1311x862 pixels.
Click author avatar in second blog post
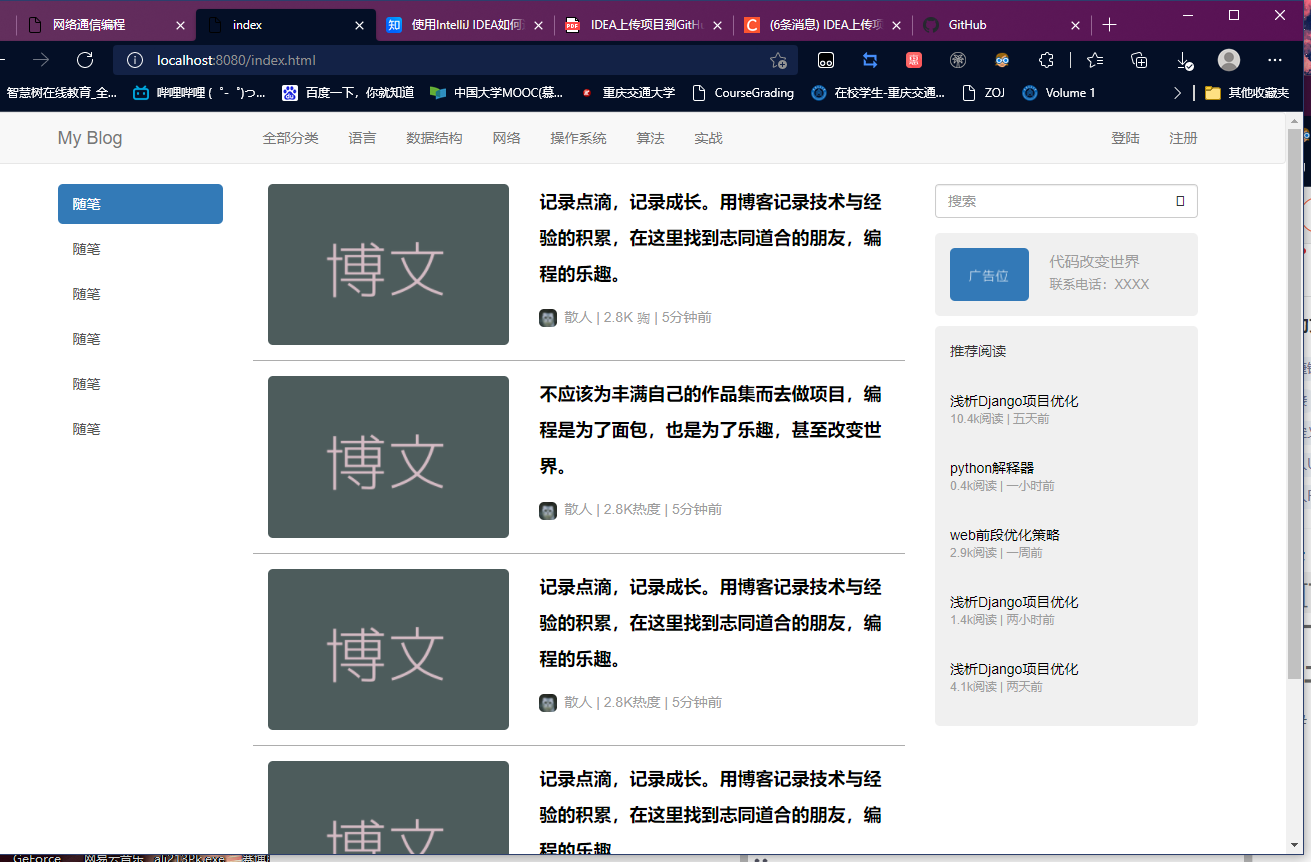coord(548,510)
